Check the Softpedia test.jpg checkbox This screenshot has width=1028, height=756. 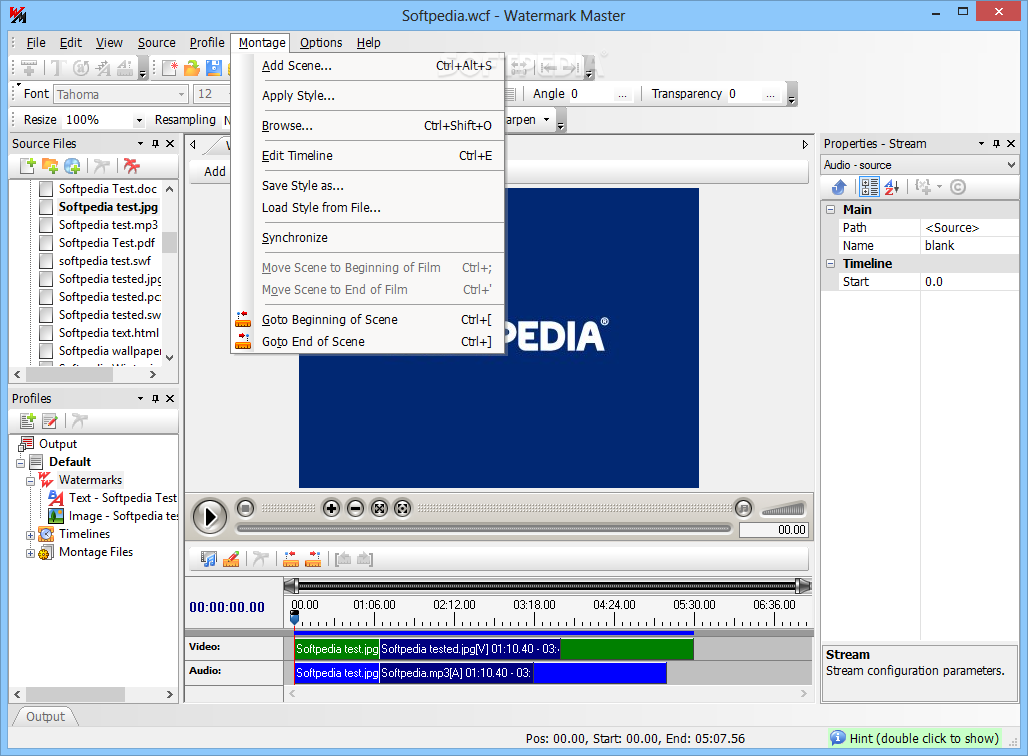pos(46,207)
